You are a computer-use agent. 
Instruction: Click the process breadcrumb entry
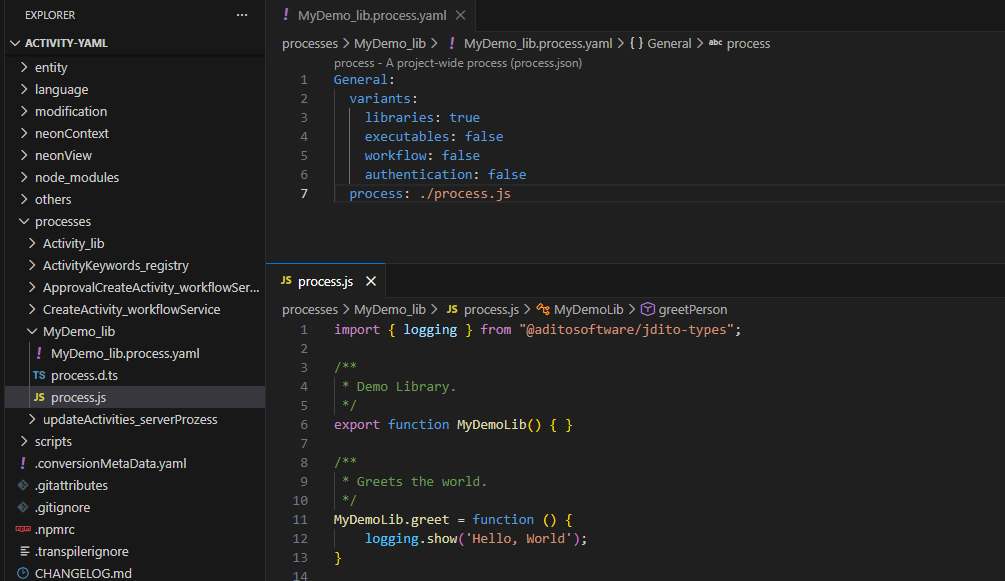tap(748, 43)
